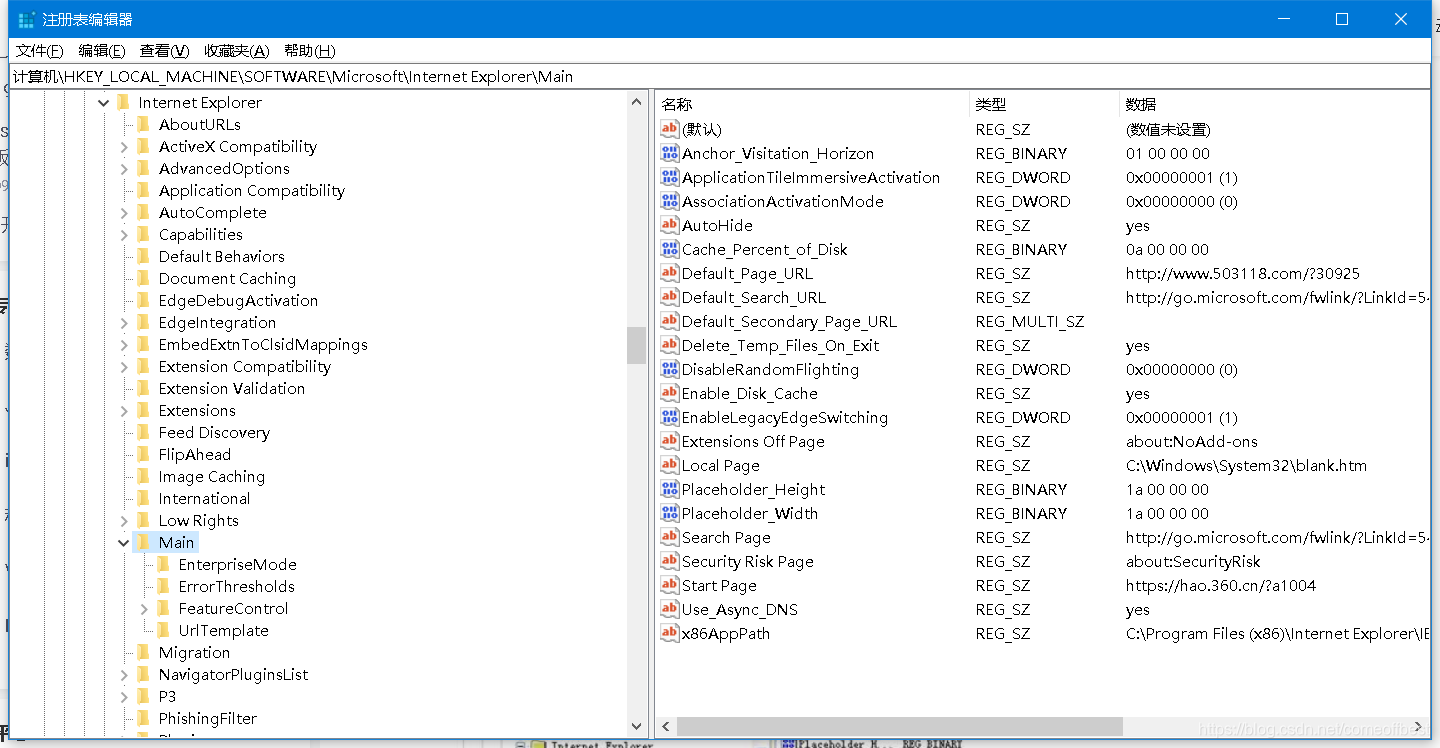Click the https://hao.360.cn/?a1004 data cell
The width and height of the screenshot is (1440, 748).
[1221, 585]
